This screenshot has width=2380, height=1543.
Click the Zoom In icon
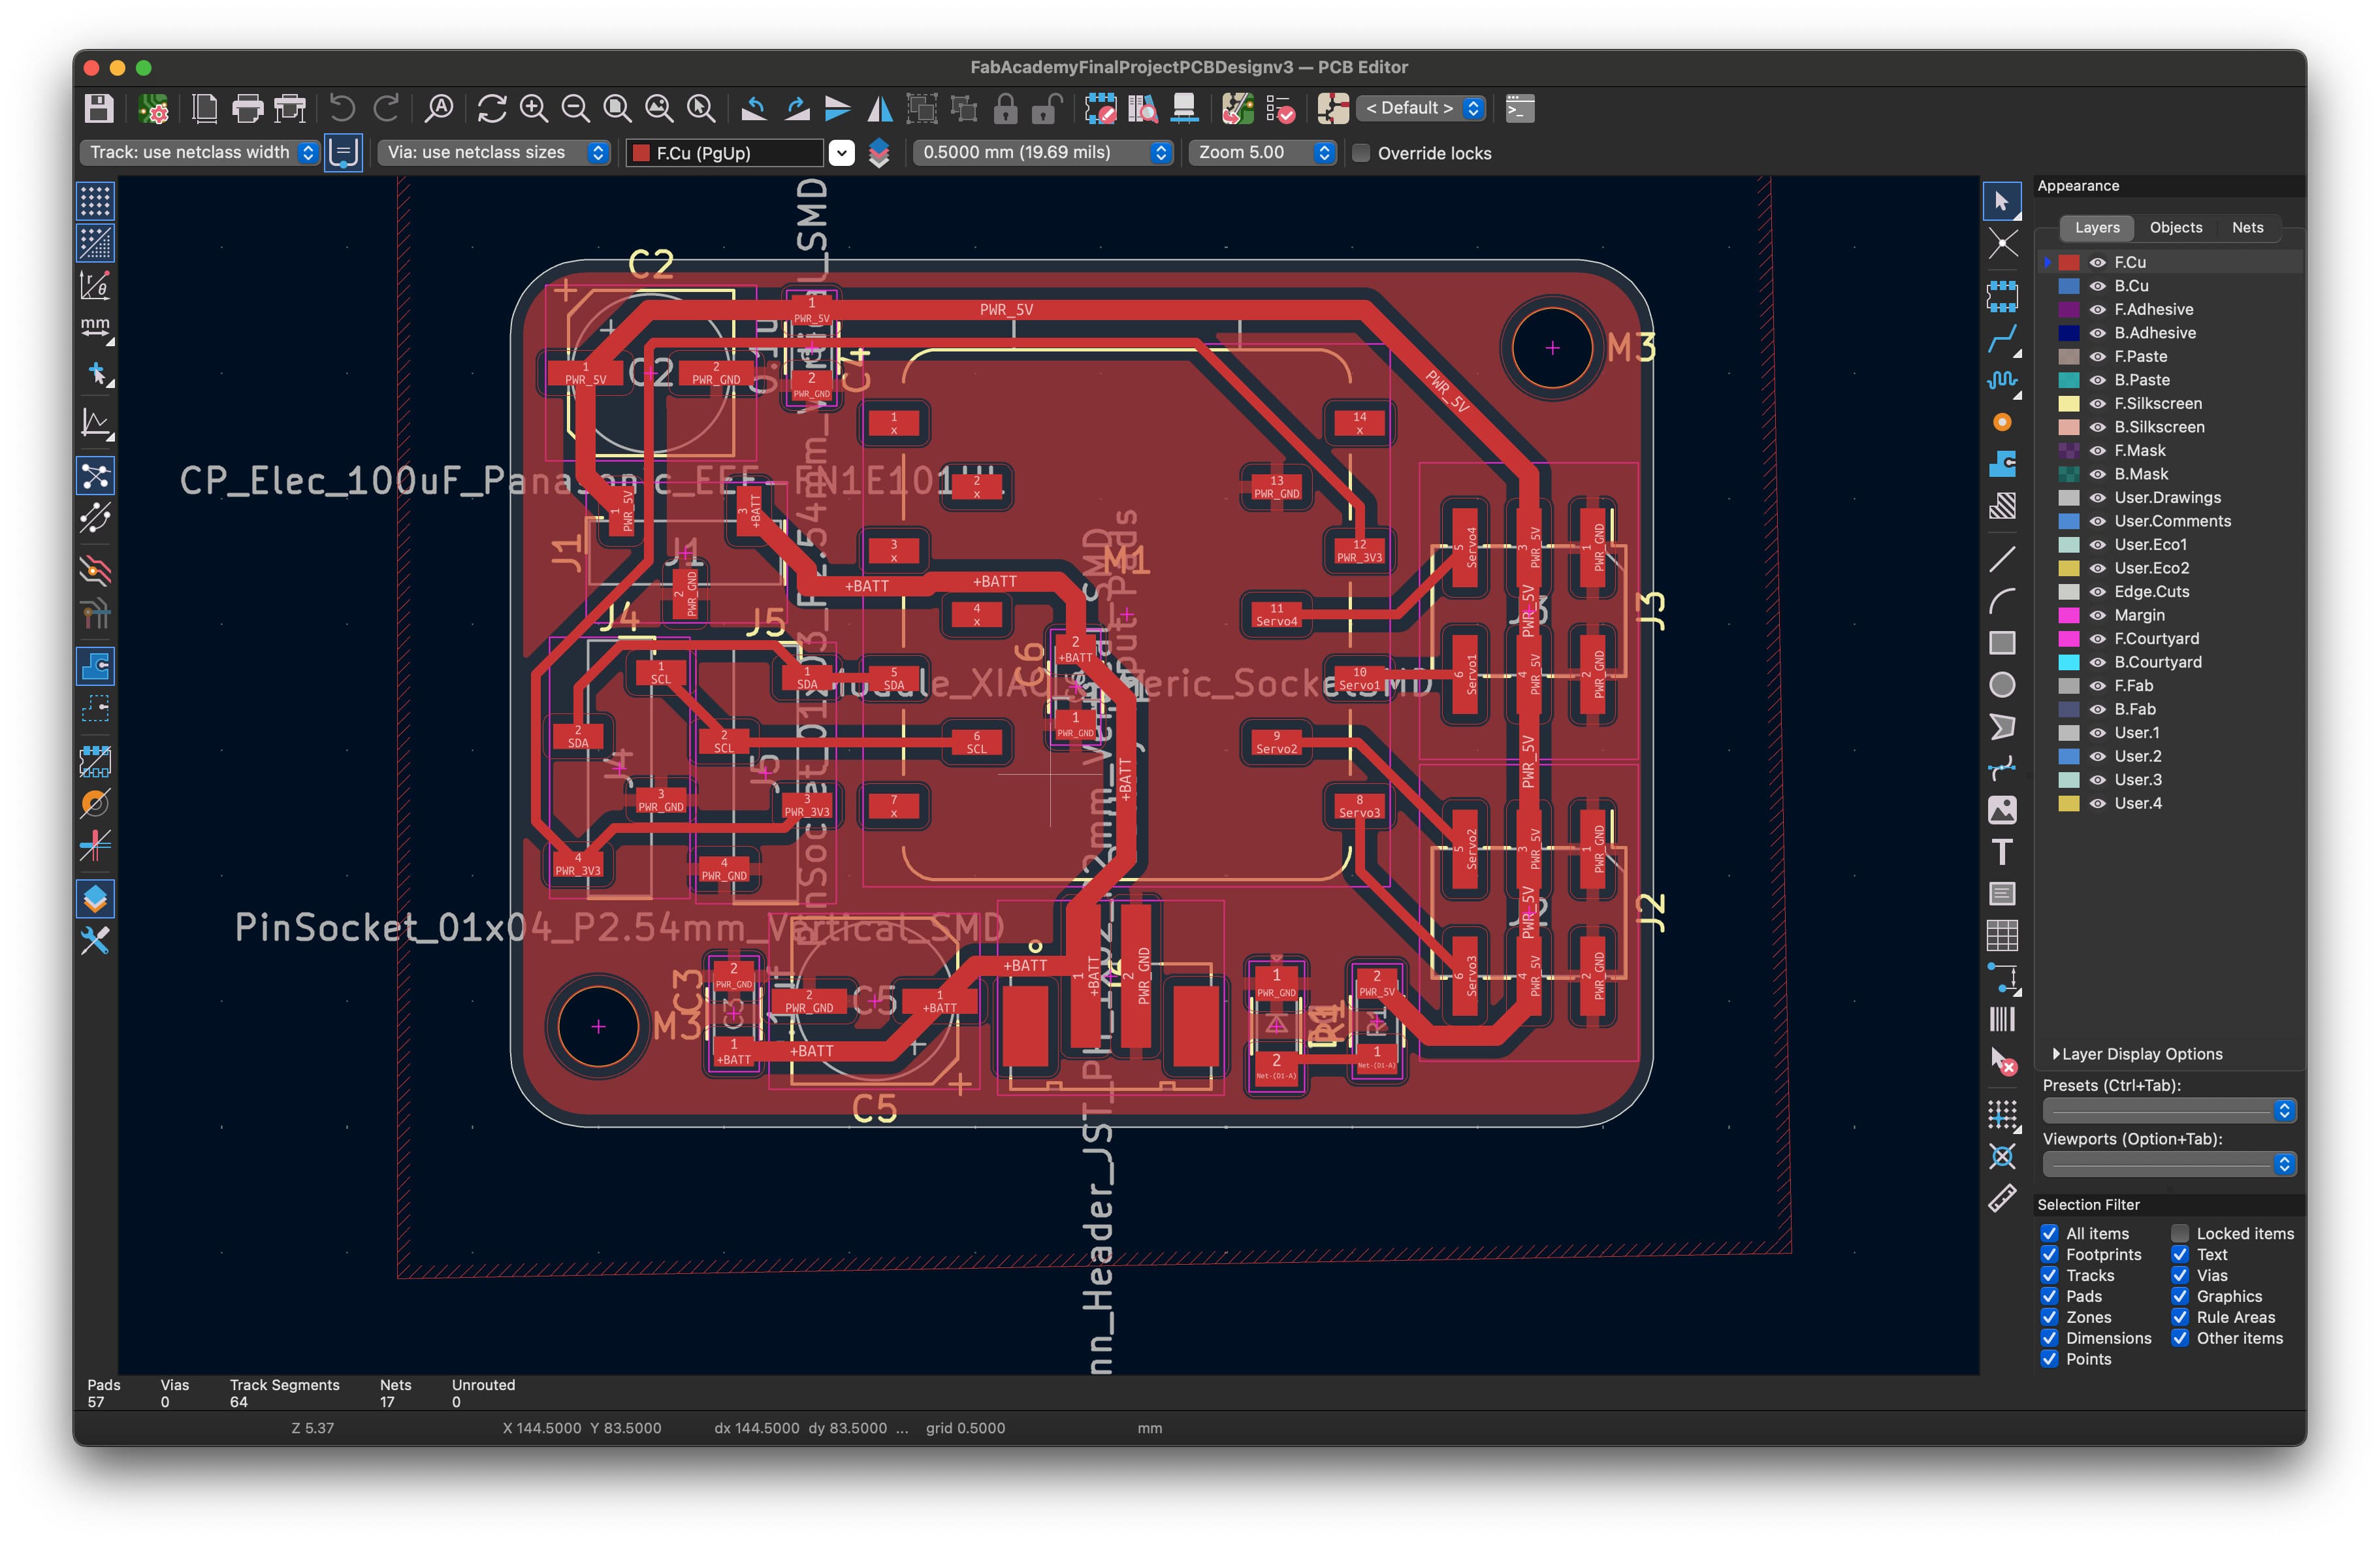534,108
